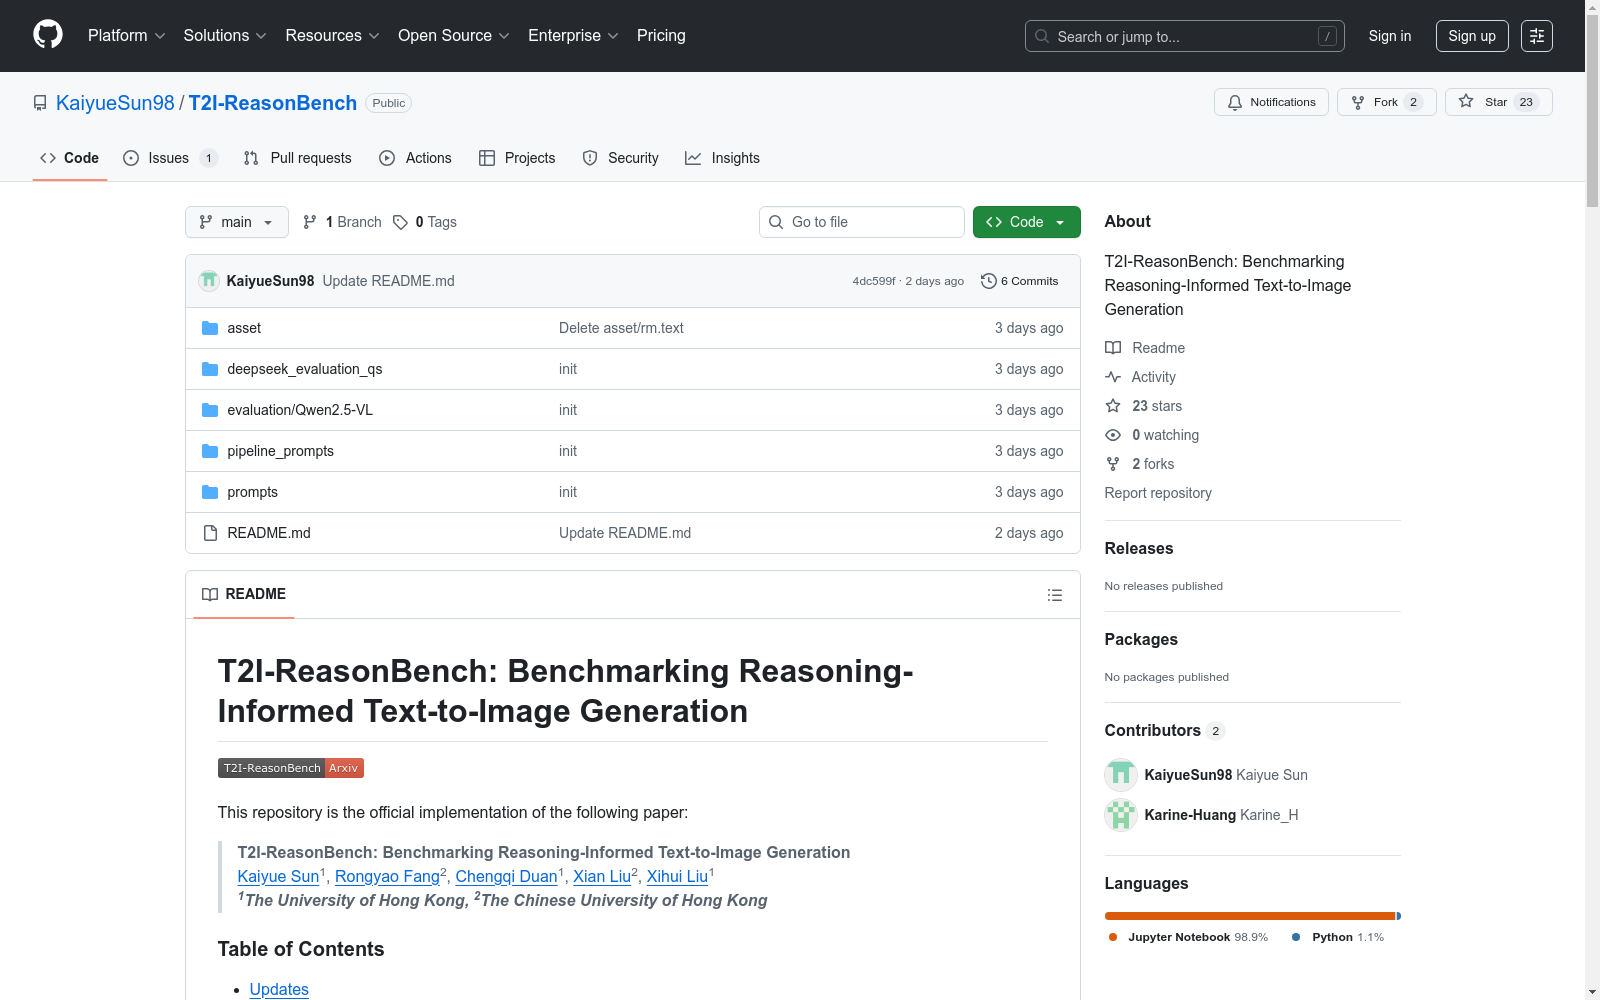Image resolution: width=1600 pixels, height=1000 pixels.
Task: Click the book icon beside Readme link
Action: (x=1113, y=348)
